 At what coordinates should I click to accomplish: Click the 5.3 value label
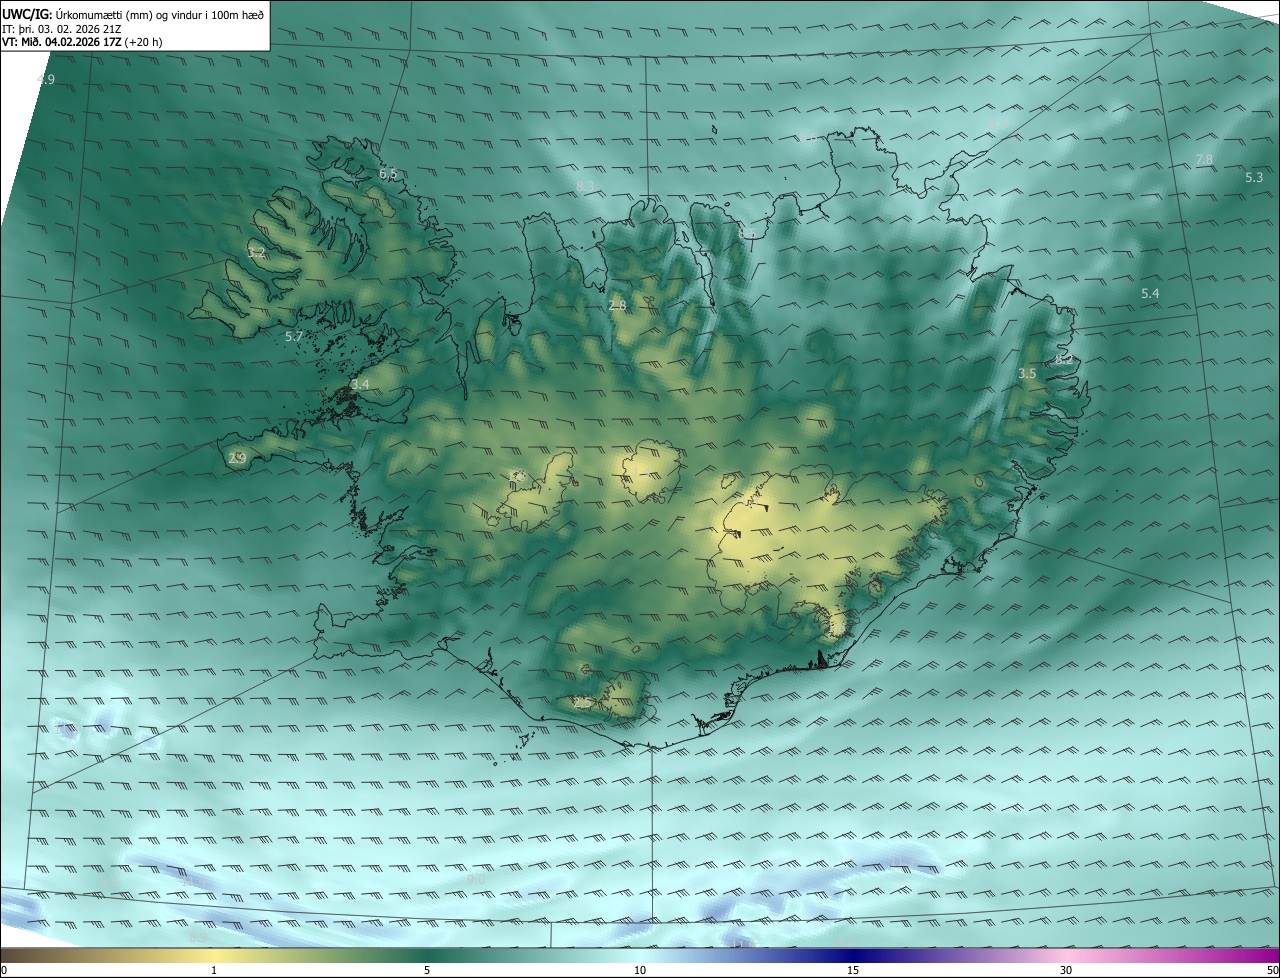pos(1254,177)
